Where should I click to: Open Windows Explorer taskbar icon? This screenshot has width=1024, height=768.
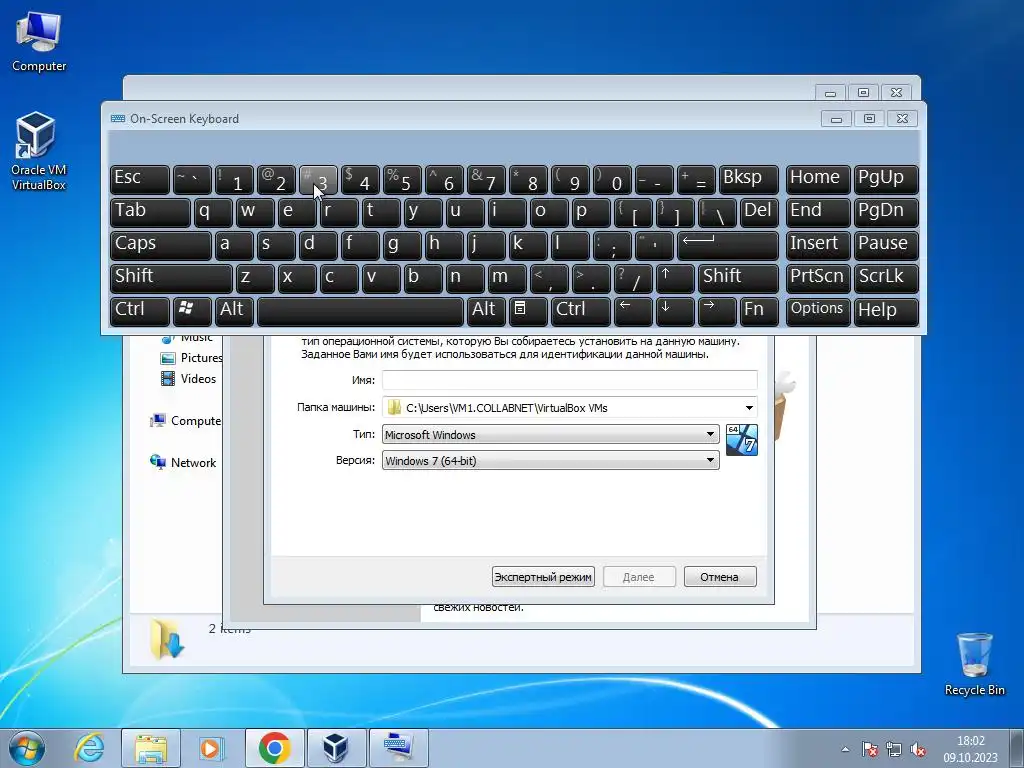click(151, 748)
